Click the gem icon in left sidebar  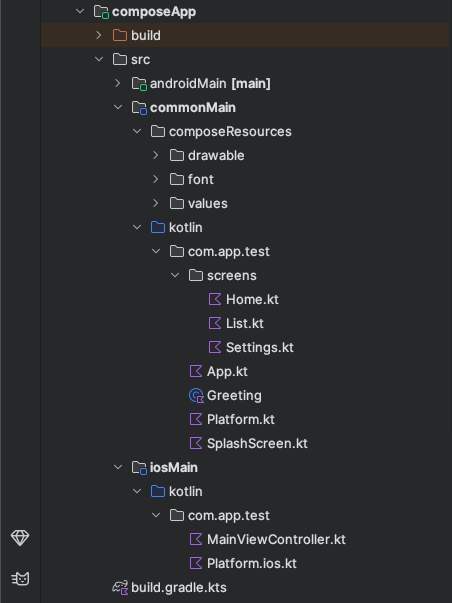(20, 538)
